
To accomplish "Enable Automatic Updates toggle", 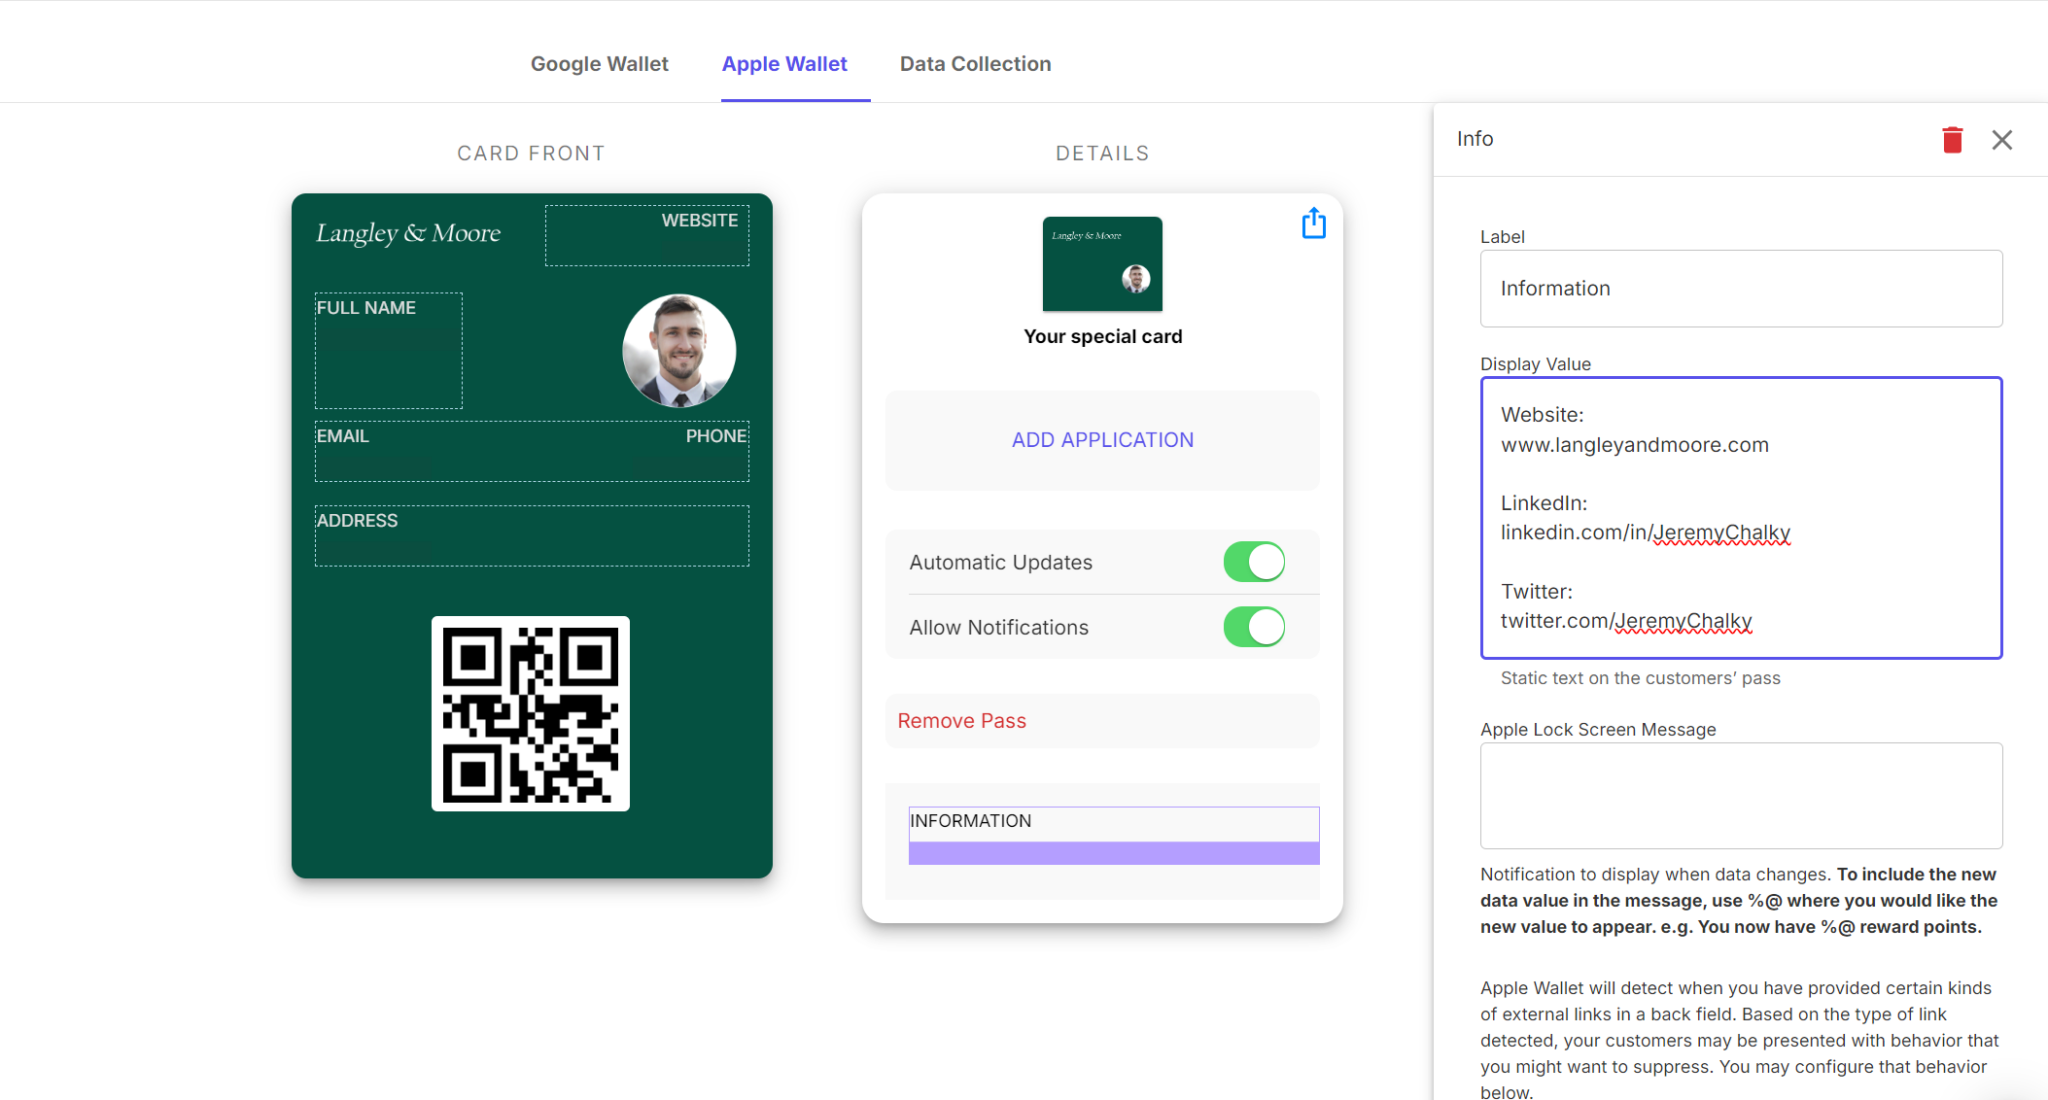I will [x=1254, y=562].
